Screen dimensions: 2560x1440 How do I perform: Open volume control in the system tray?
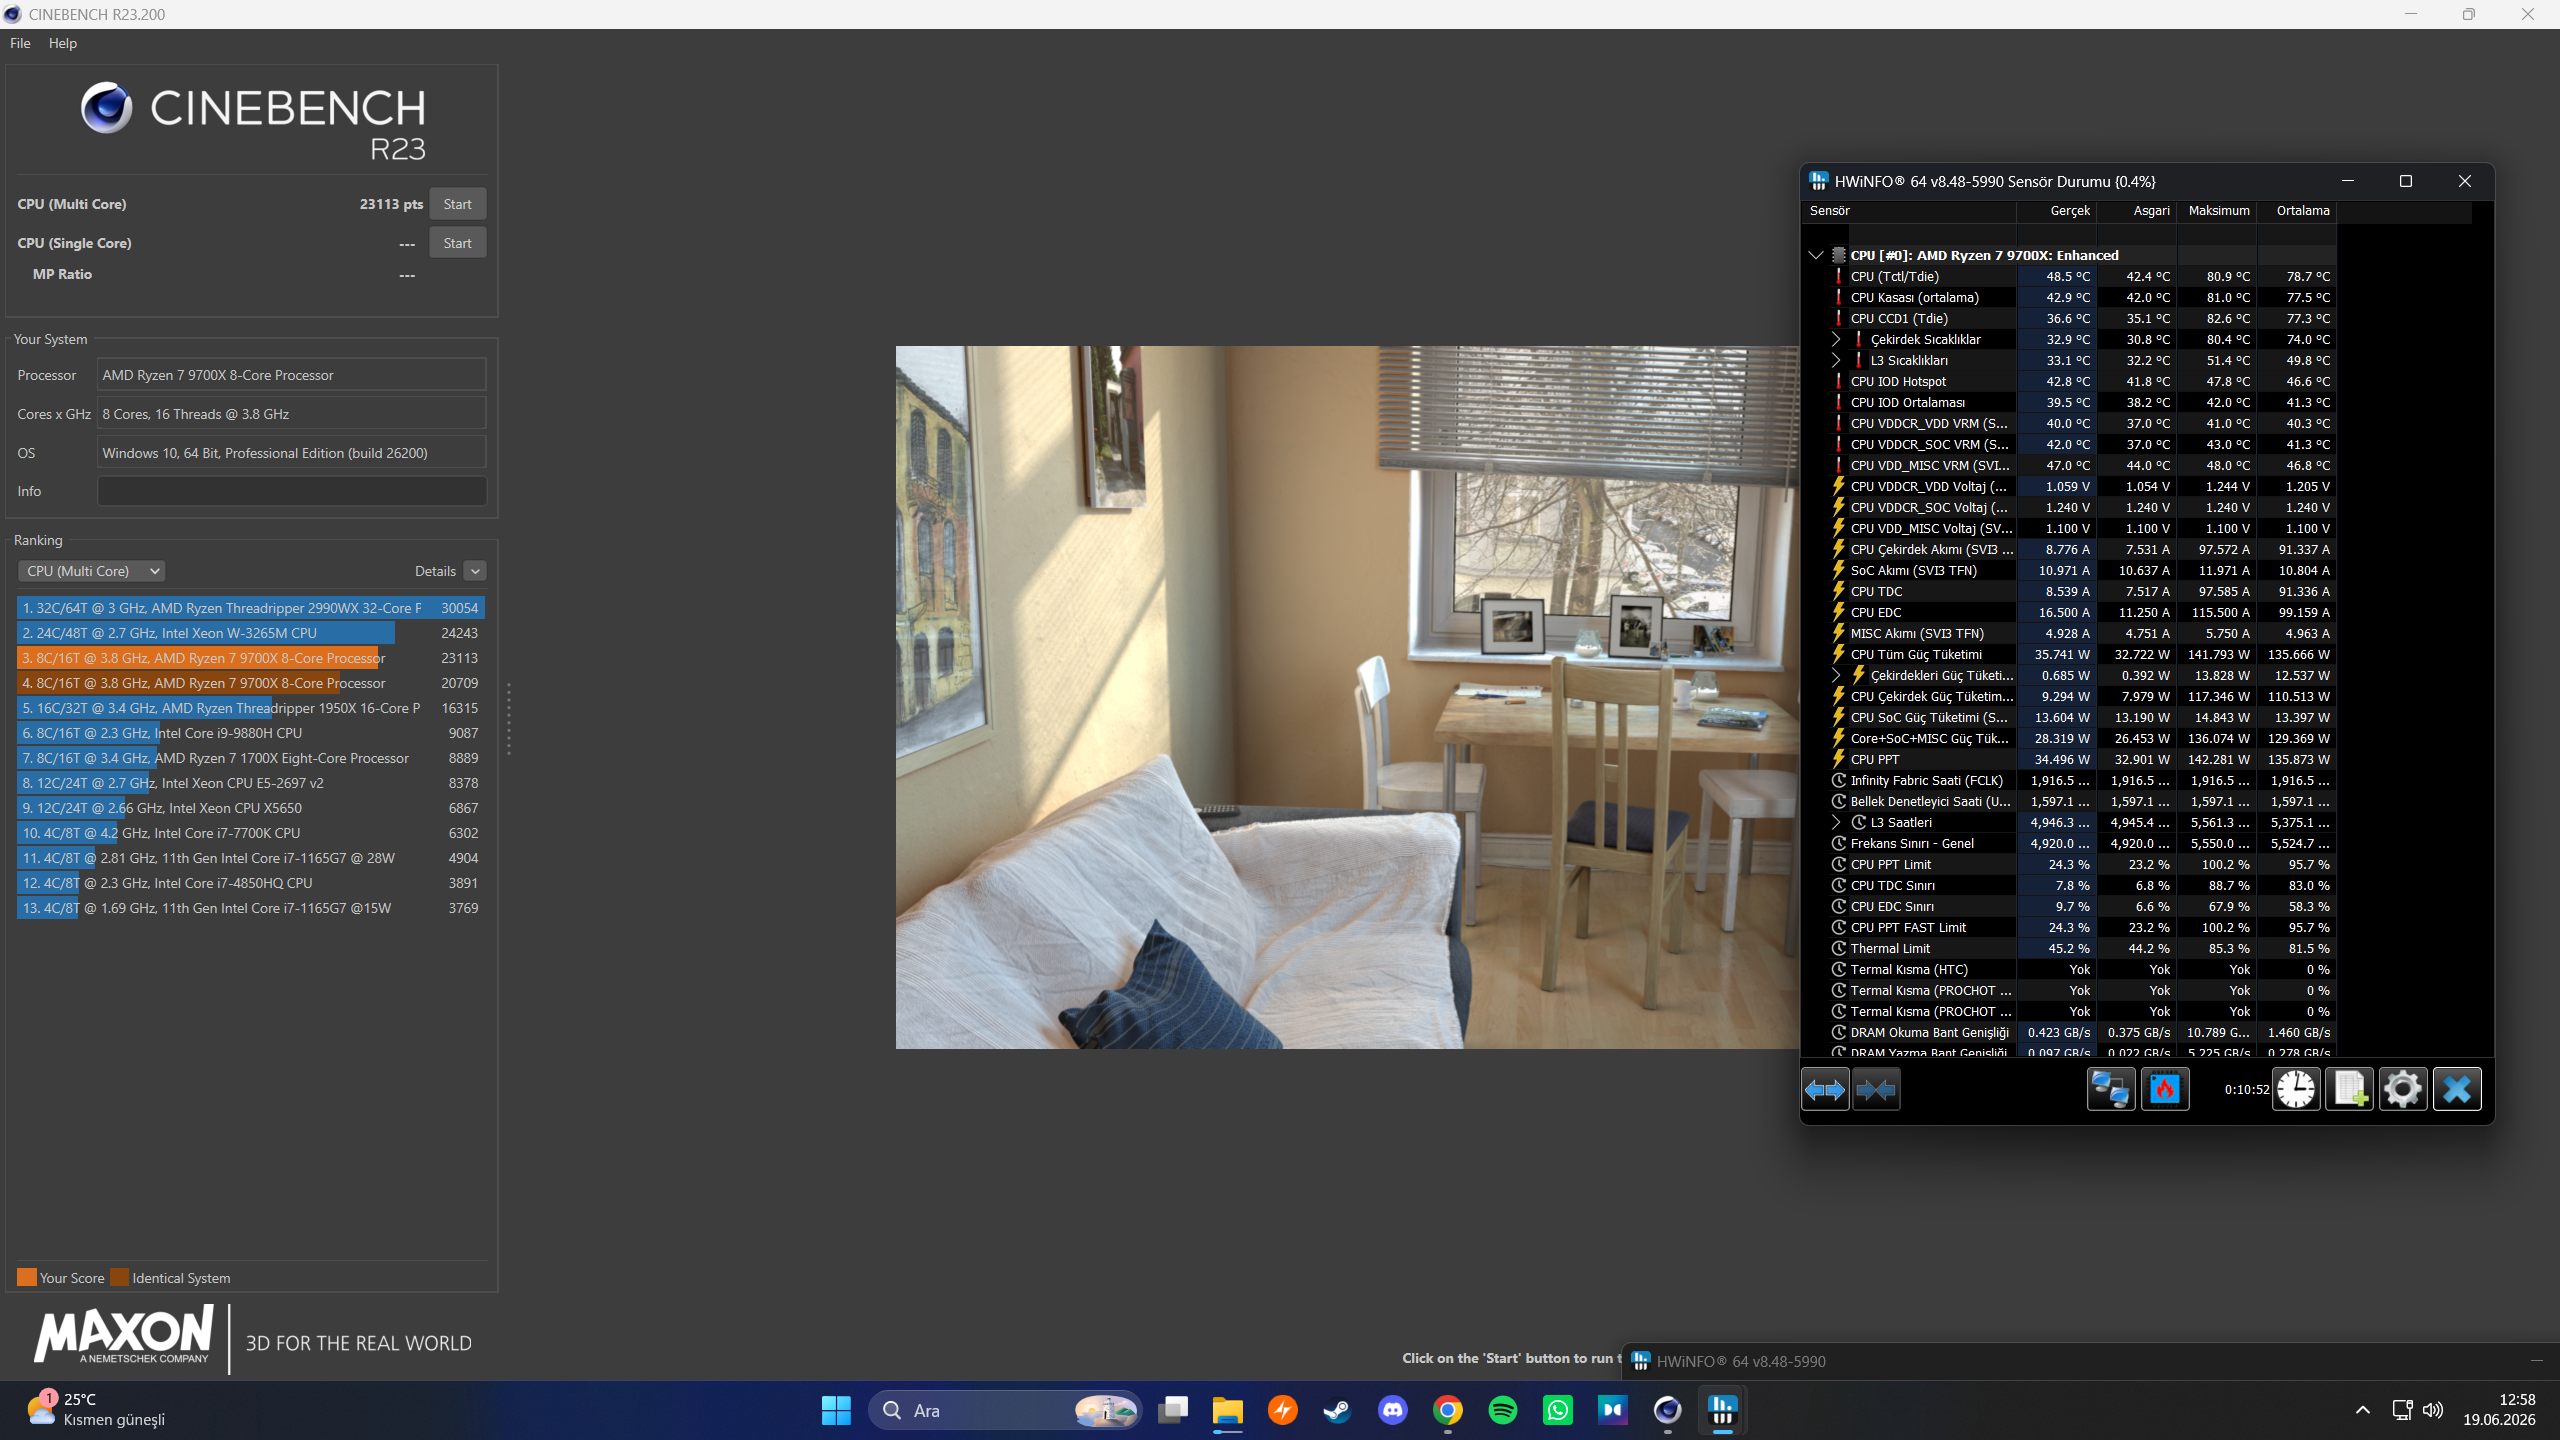pos(2433,1410)
